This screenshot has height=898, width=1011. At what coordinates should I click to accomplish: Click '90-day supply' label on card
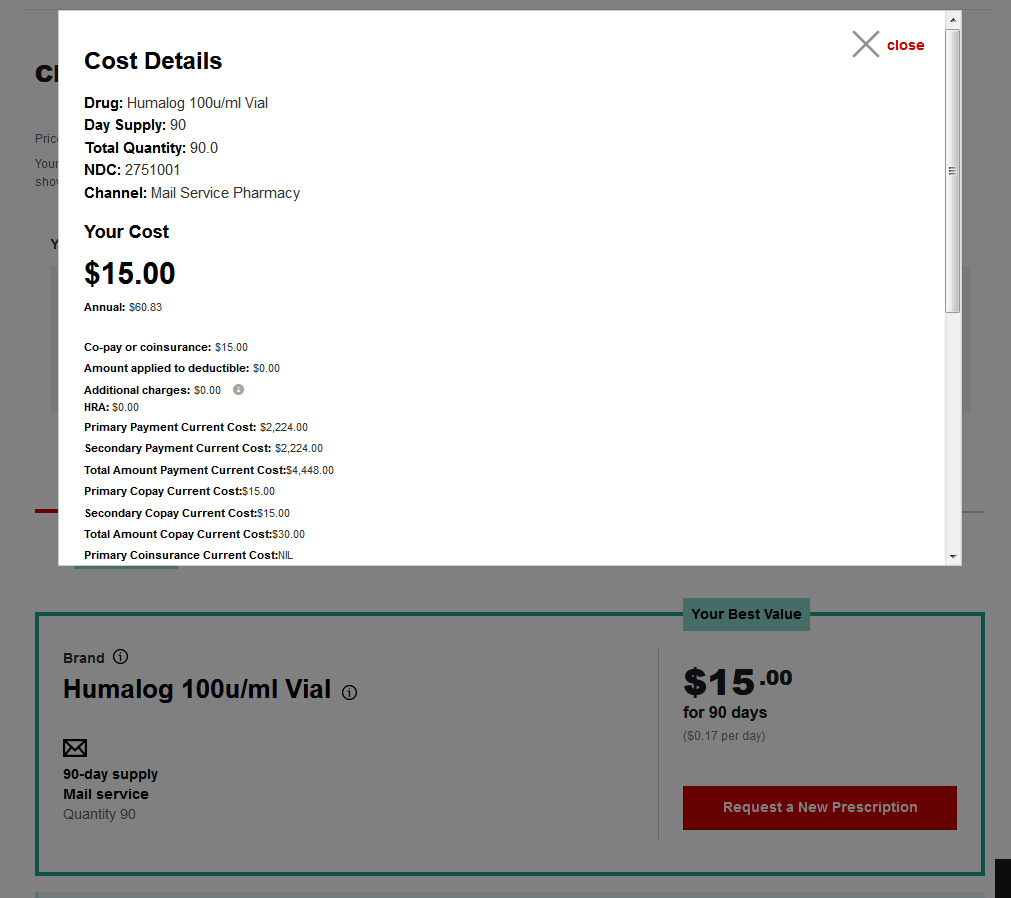[110, 774]
